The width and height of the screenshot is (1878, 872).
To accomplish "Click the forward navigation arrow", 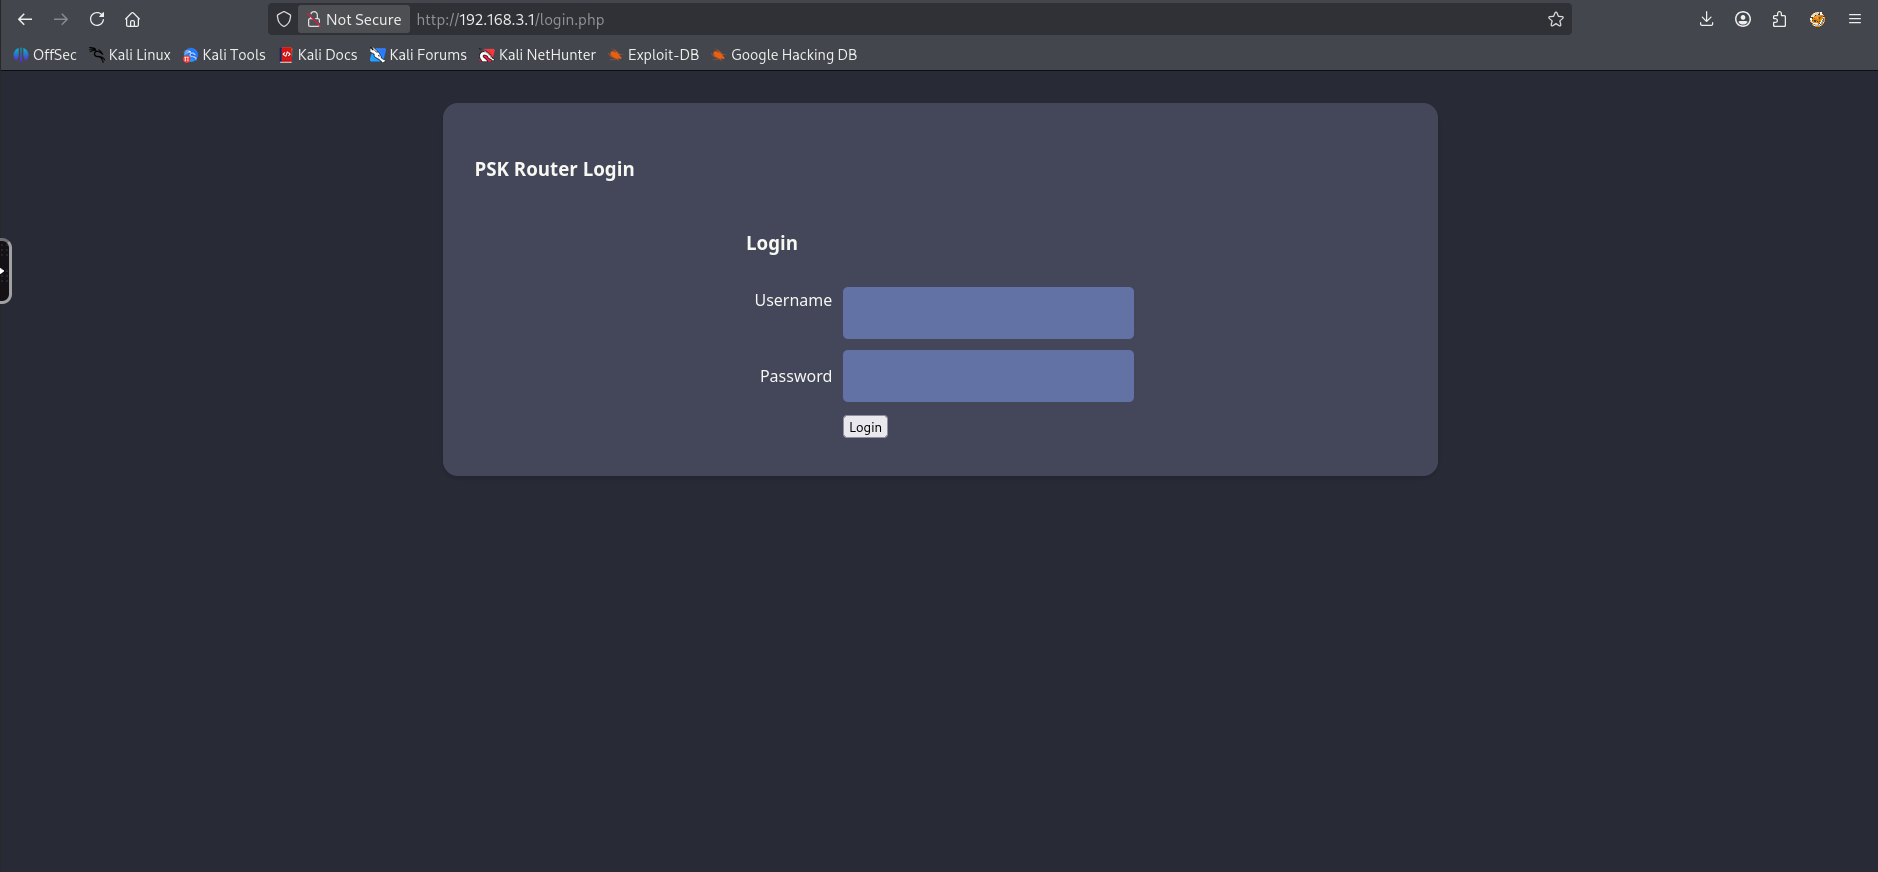I will pyautogui.click(x=61, y=19).
